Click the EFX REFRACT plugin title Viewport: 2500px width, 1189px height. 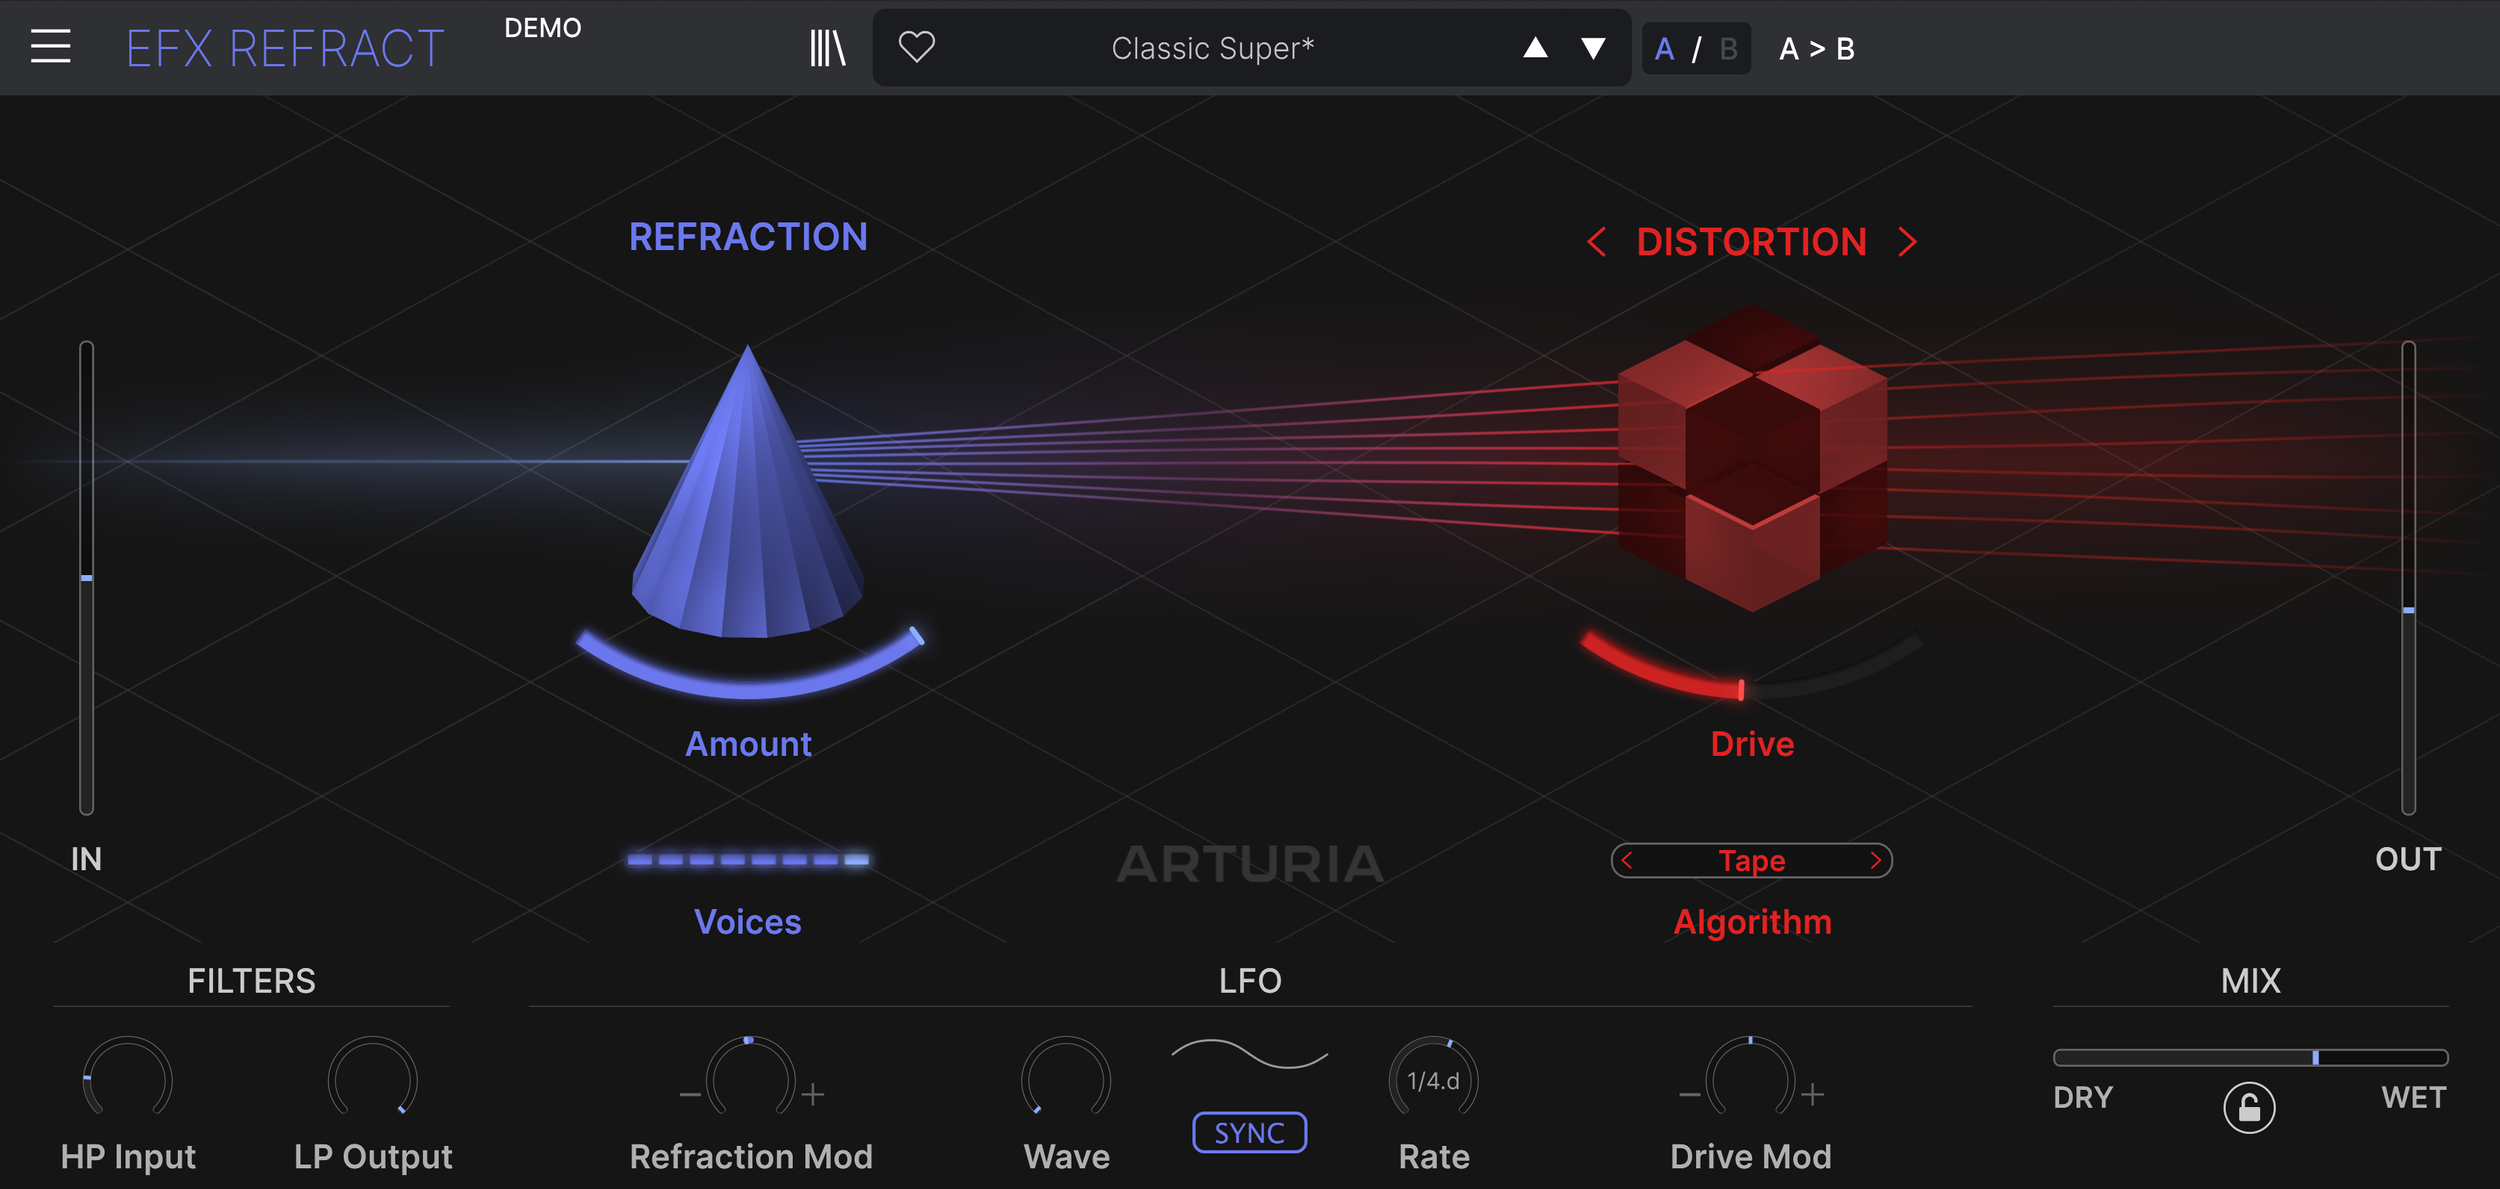click(x=285, y=48)
